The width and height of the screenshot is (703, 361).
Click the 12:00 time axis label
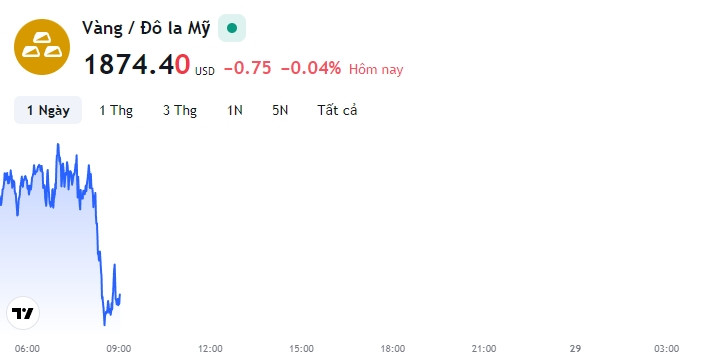click(x=210, y=348)
